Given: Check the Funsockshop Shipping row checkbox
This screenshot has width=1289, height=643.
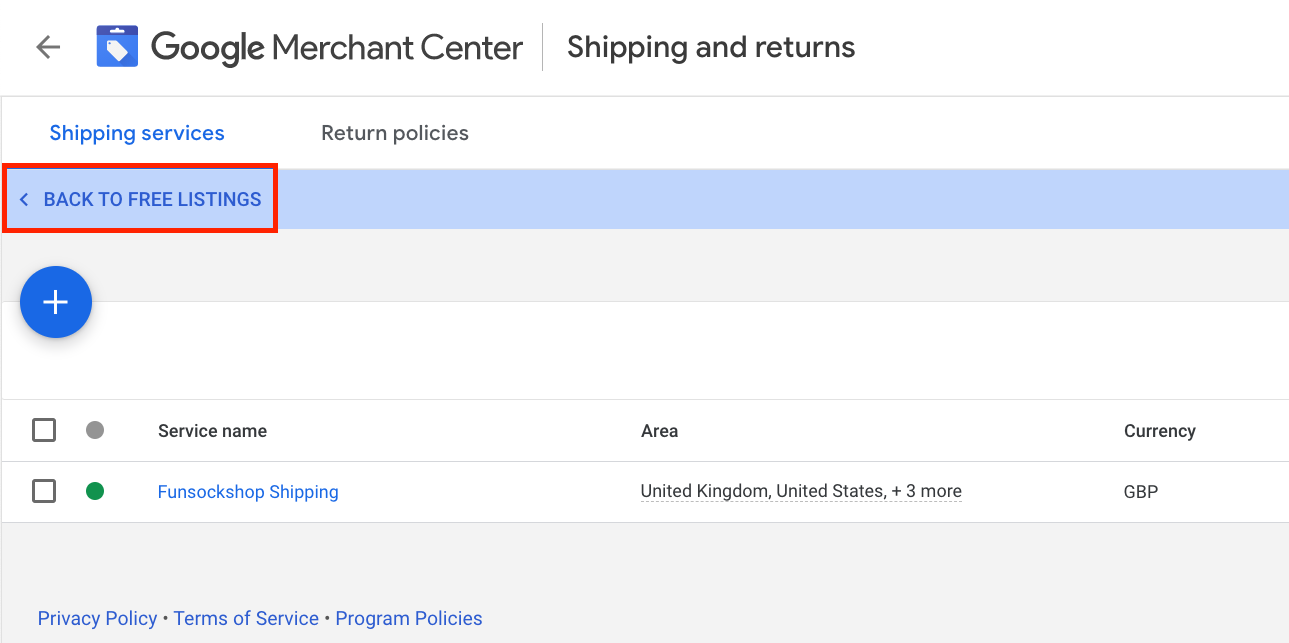Looking at the screenshot, I should coord(44,491).
